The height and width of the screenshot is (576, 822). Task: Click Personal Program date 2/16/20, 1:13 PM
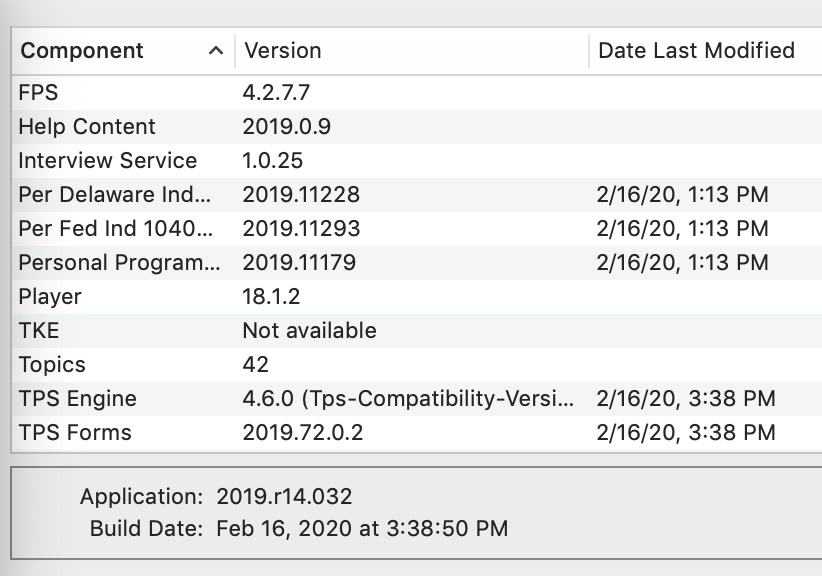click(x=683, y=263)
